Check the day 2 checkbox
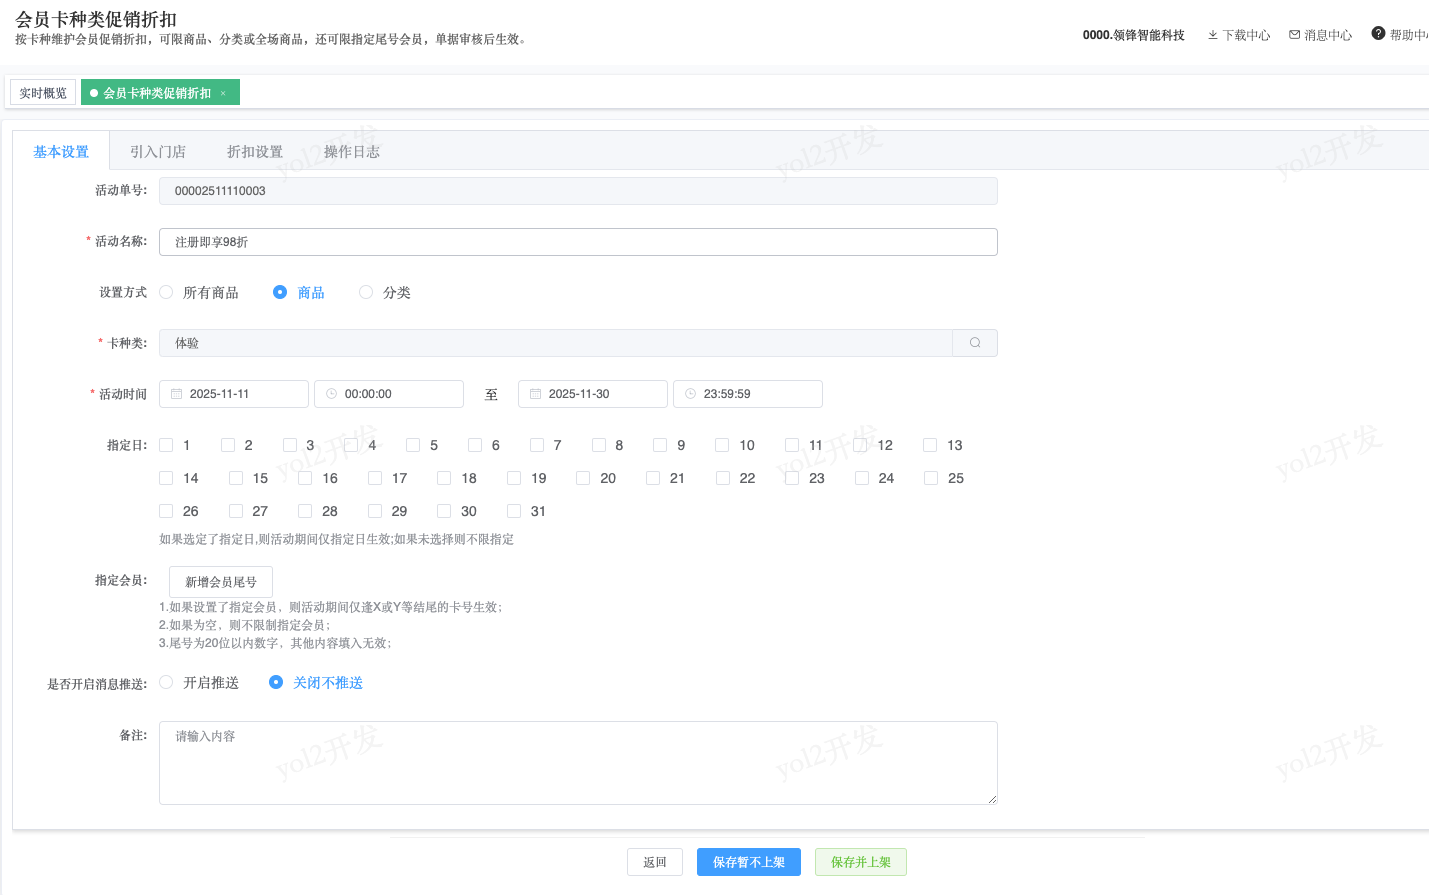Image resolution: width=1429 pixels, height=895 pixels. click(228, 445)
